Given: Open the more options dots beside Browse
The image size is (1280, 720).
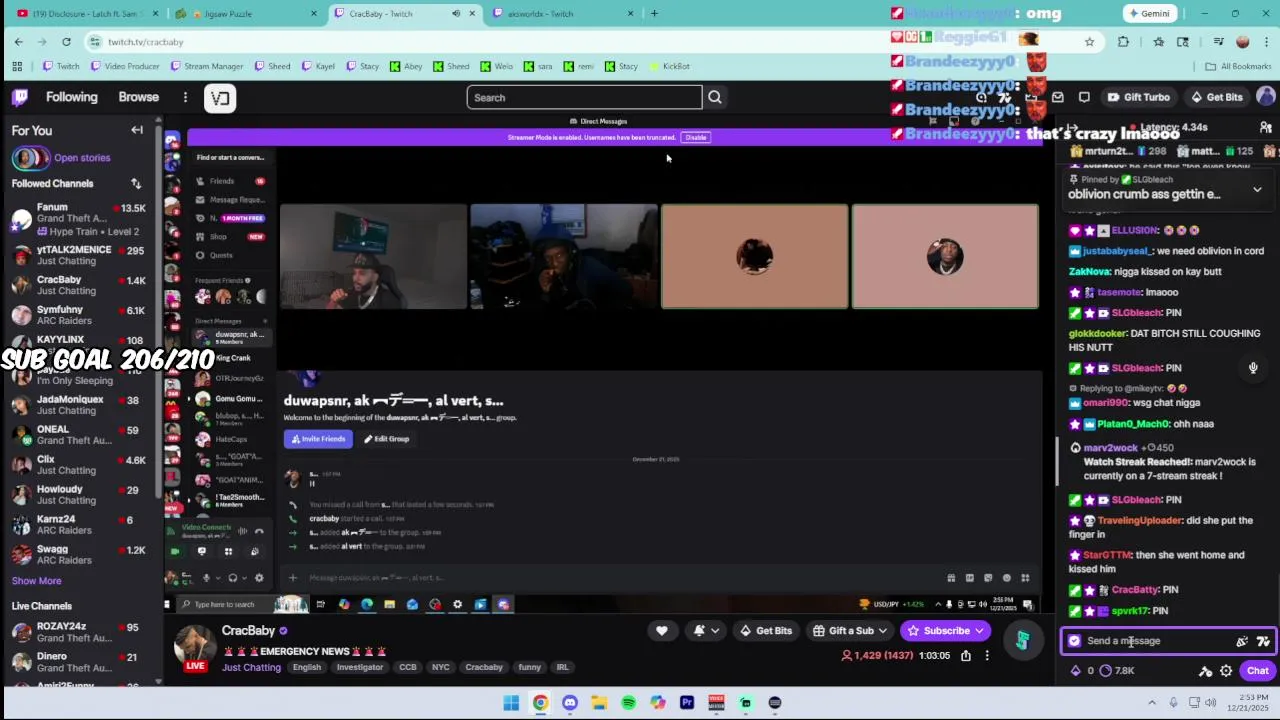Looking at the screenshot, I should pyautogui.click(x=185, y=97).
